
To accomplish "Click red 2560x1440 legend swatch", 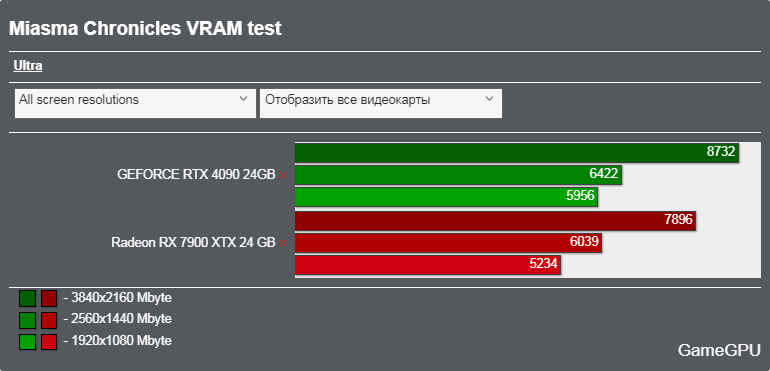I will [x=49, y=320].
